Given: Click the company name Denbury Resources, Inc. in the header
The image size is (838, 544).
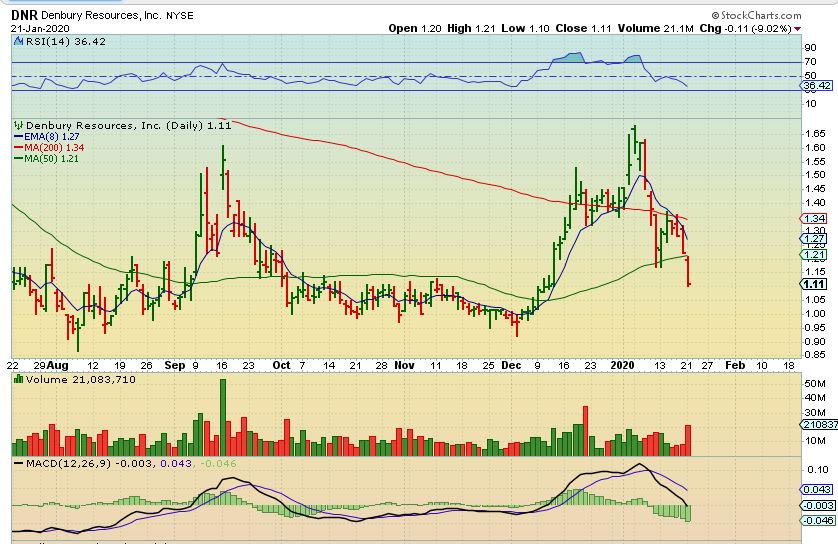Looking at the screenshot, I should (101, 15).
